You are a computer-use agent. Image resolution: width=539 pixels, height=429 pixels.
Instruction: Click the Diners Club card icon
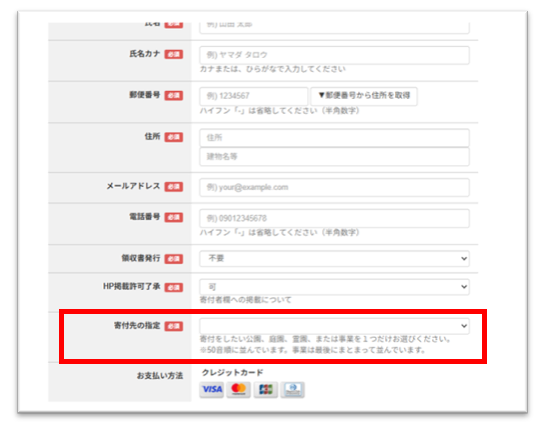click(x=293, y=389)
